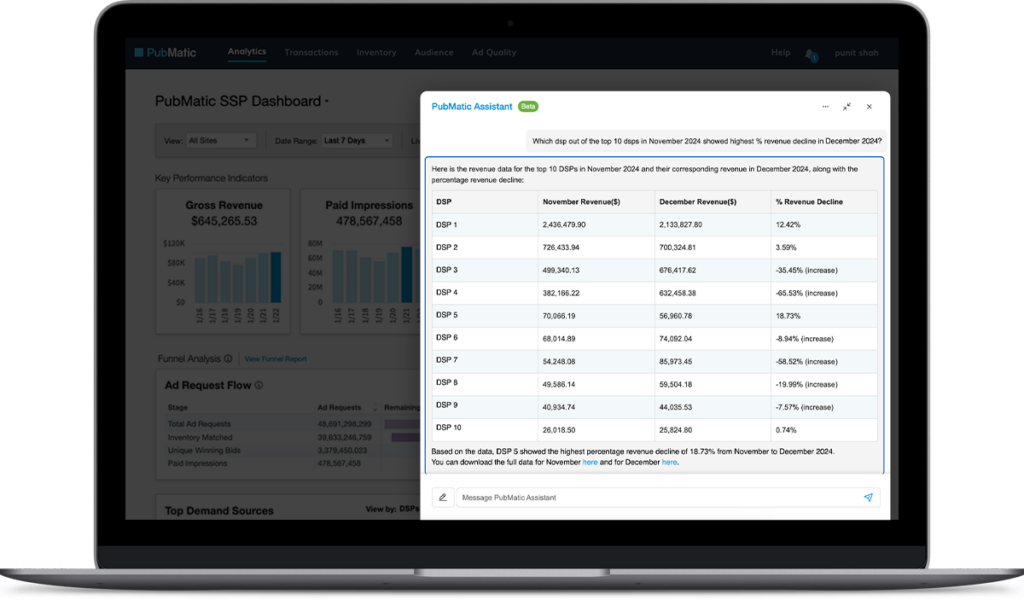
Task: Click the user question message bubble
Action: click(x=707, y=141)
